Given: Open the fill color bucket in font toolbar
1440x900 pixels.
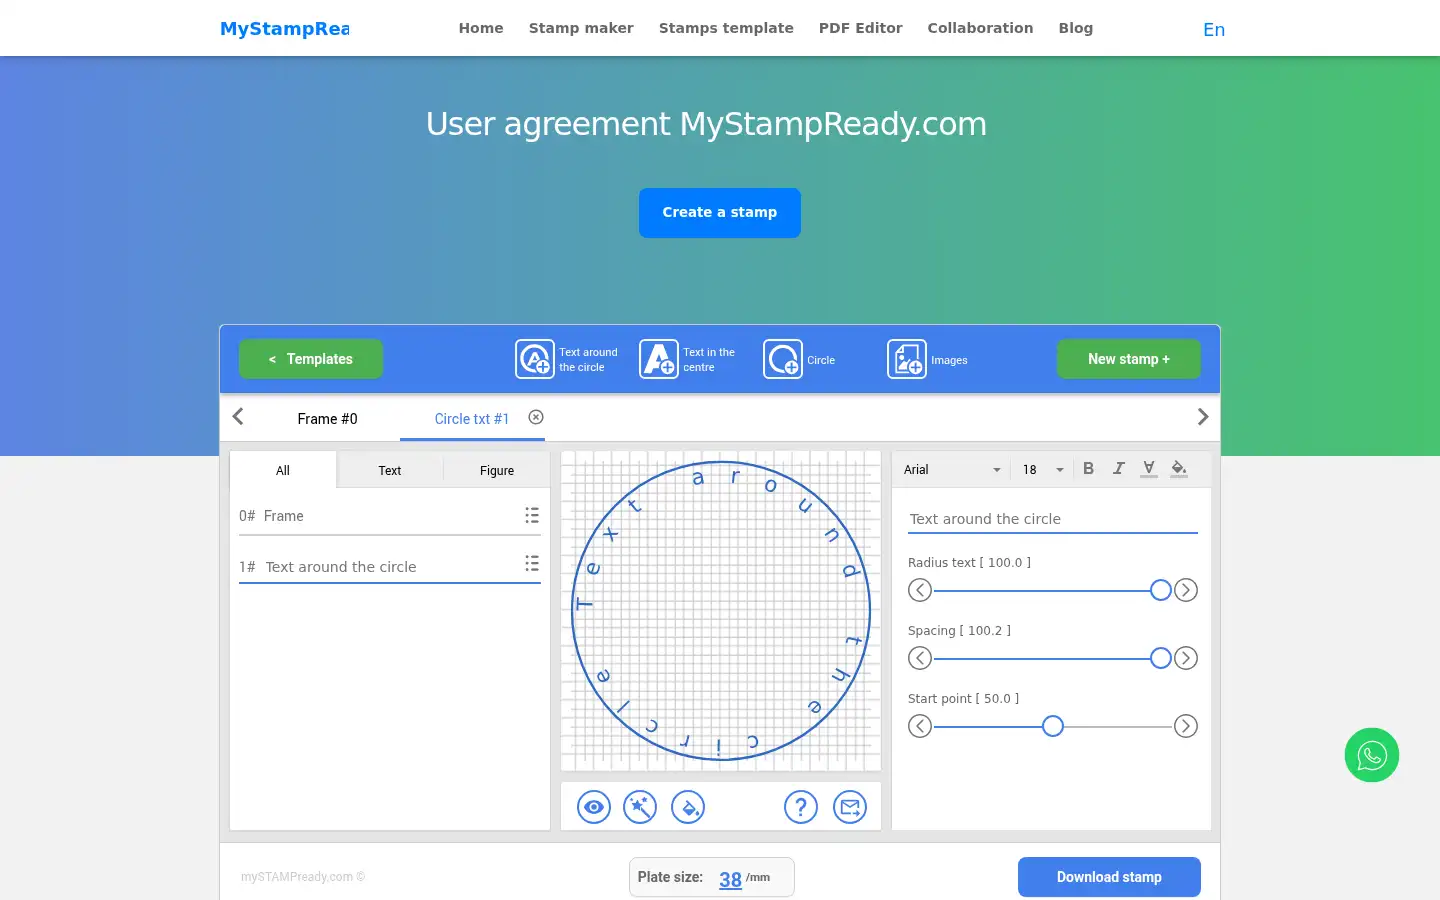Looking at the screenshot, I should (x=1179, y=468).
